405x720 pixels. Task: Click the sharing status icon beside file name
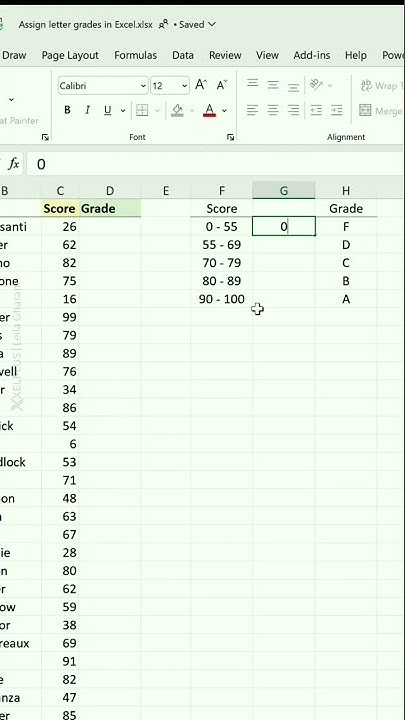(x=163, y=25)
